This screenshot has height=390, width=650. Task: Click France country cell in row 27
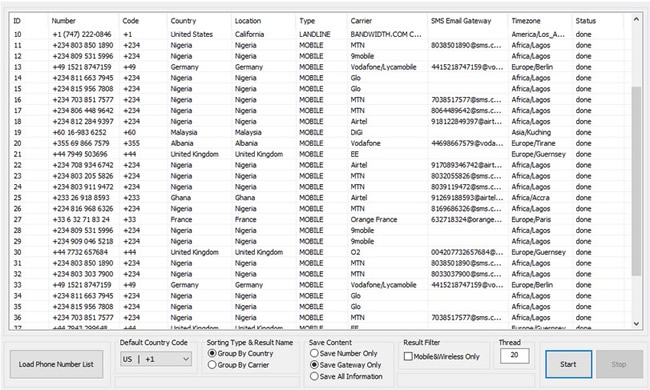(x=181, y=220)
